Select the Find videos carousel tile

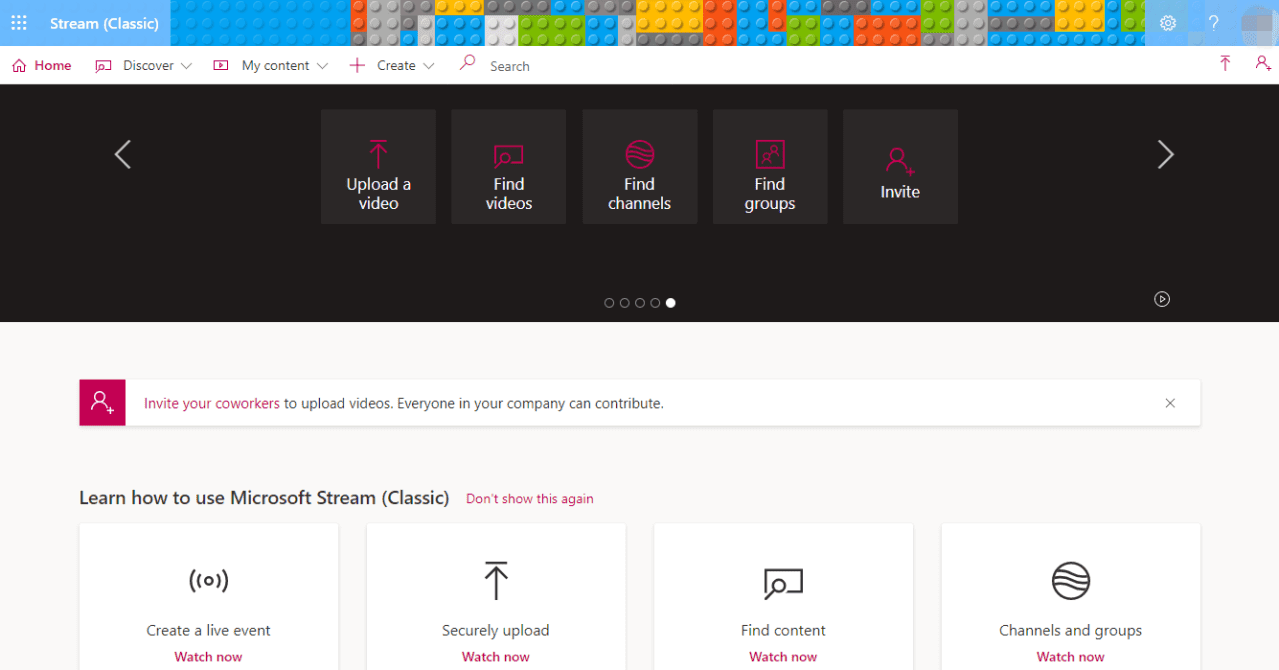(508, 166)
